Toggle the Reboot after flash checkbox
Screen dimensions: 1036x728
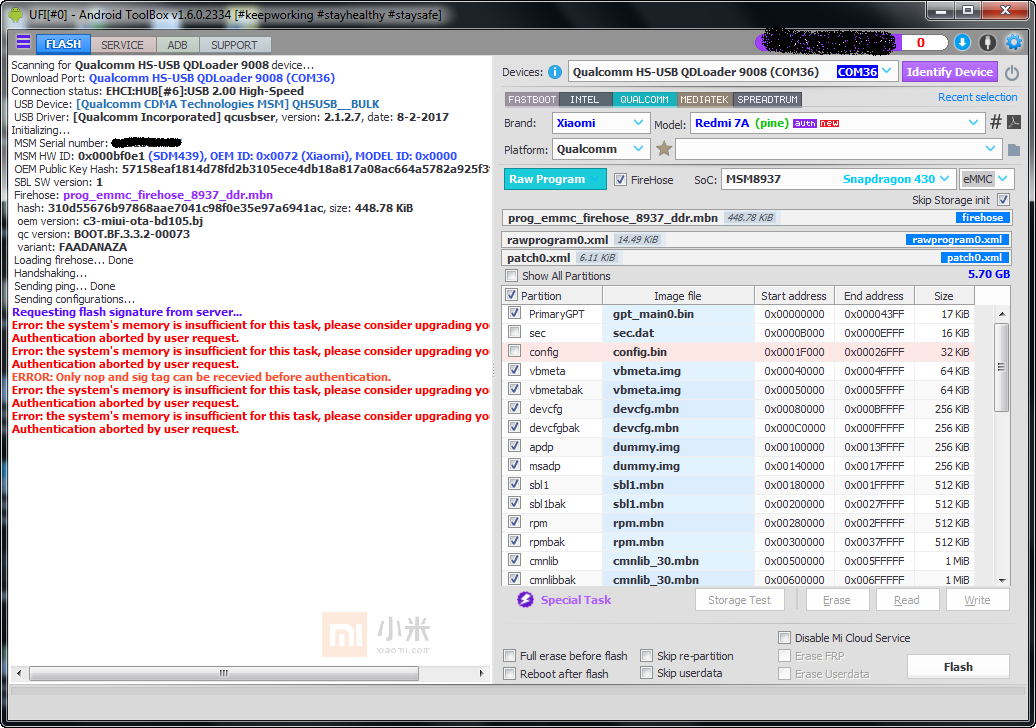coord(510,674)
